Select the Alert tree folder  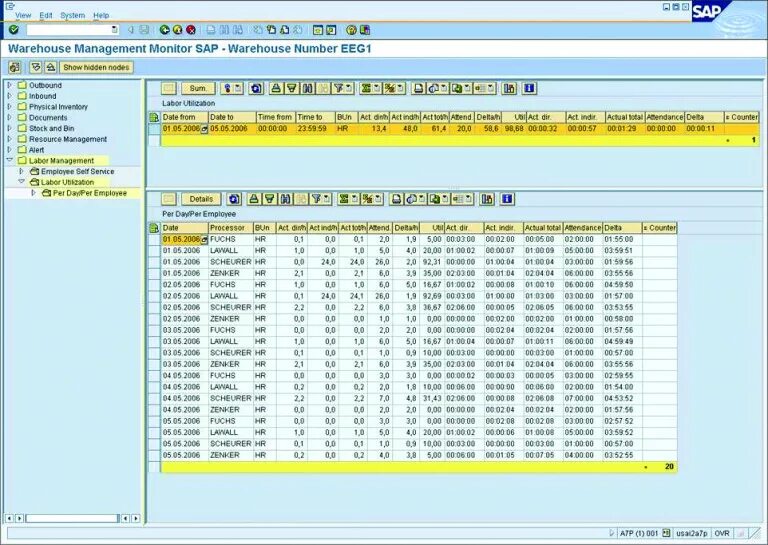(x=36, y=150)
